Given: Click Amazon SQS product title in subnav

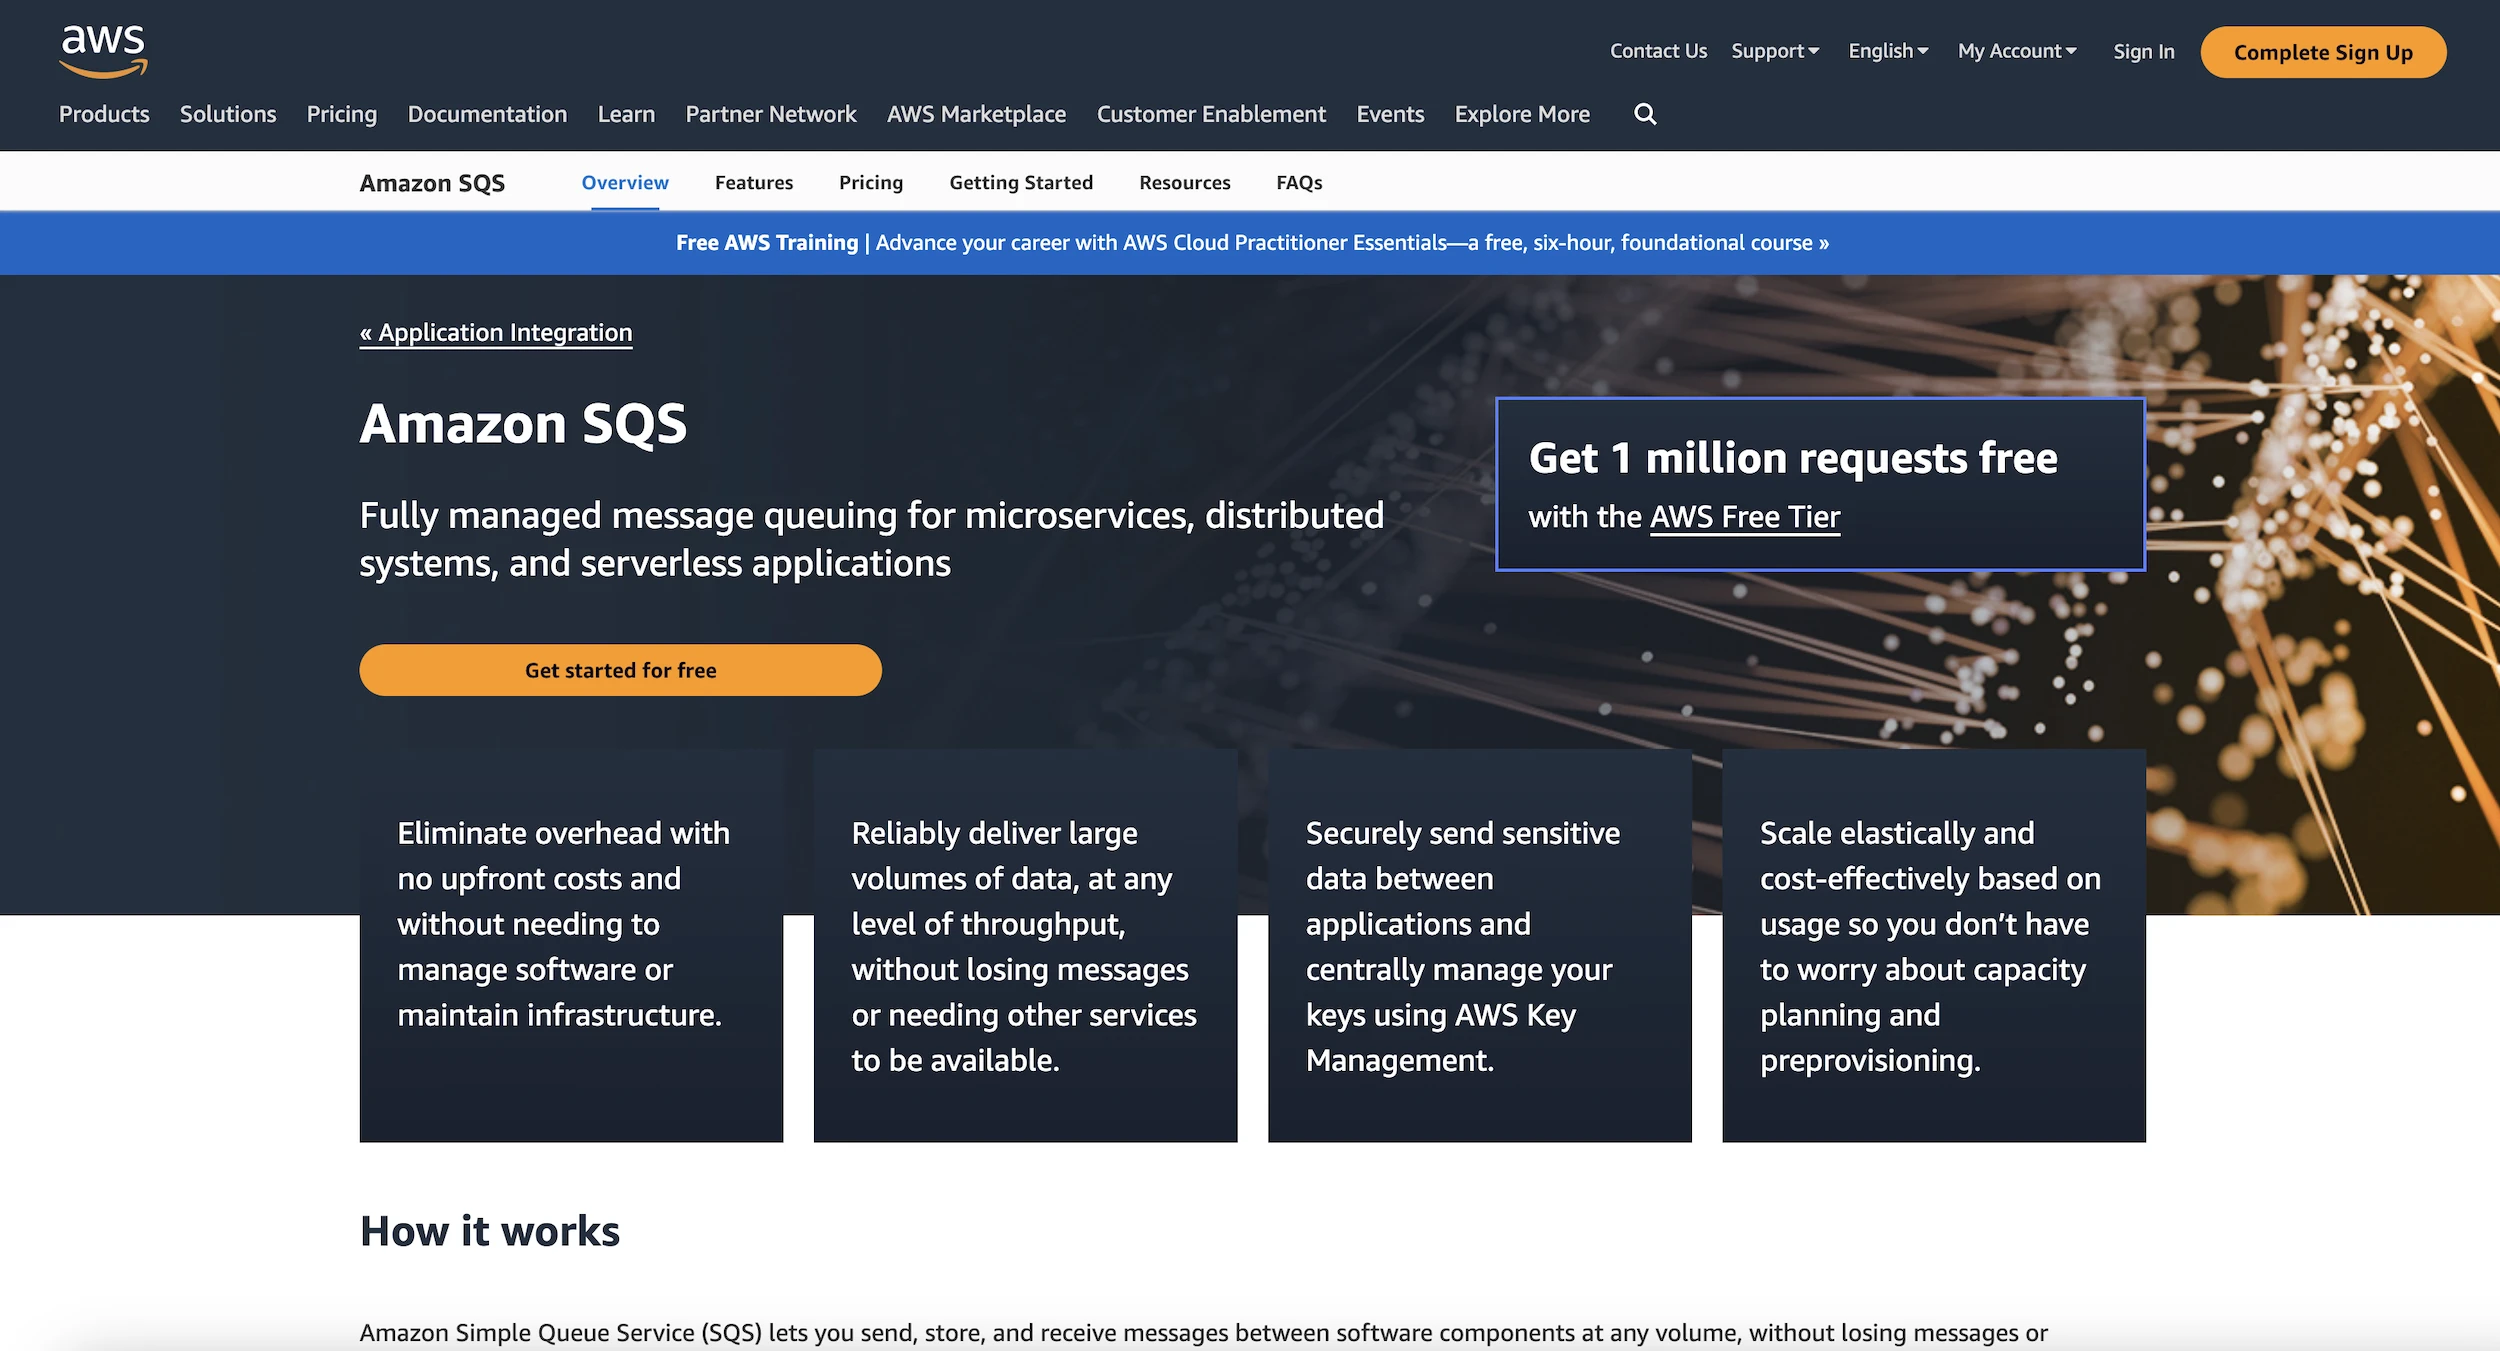Looking at the screenshot, I should [x=432, y=183].
